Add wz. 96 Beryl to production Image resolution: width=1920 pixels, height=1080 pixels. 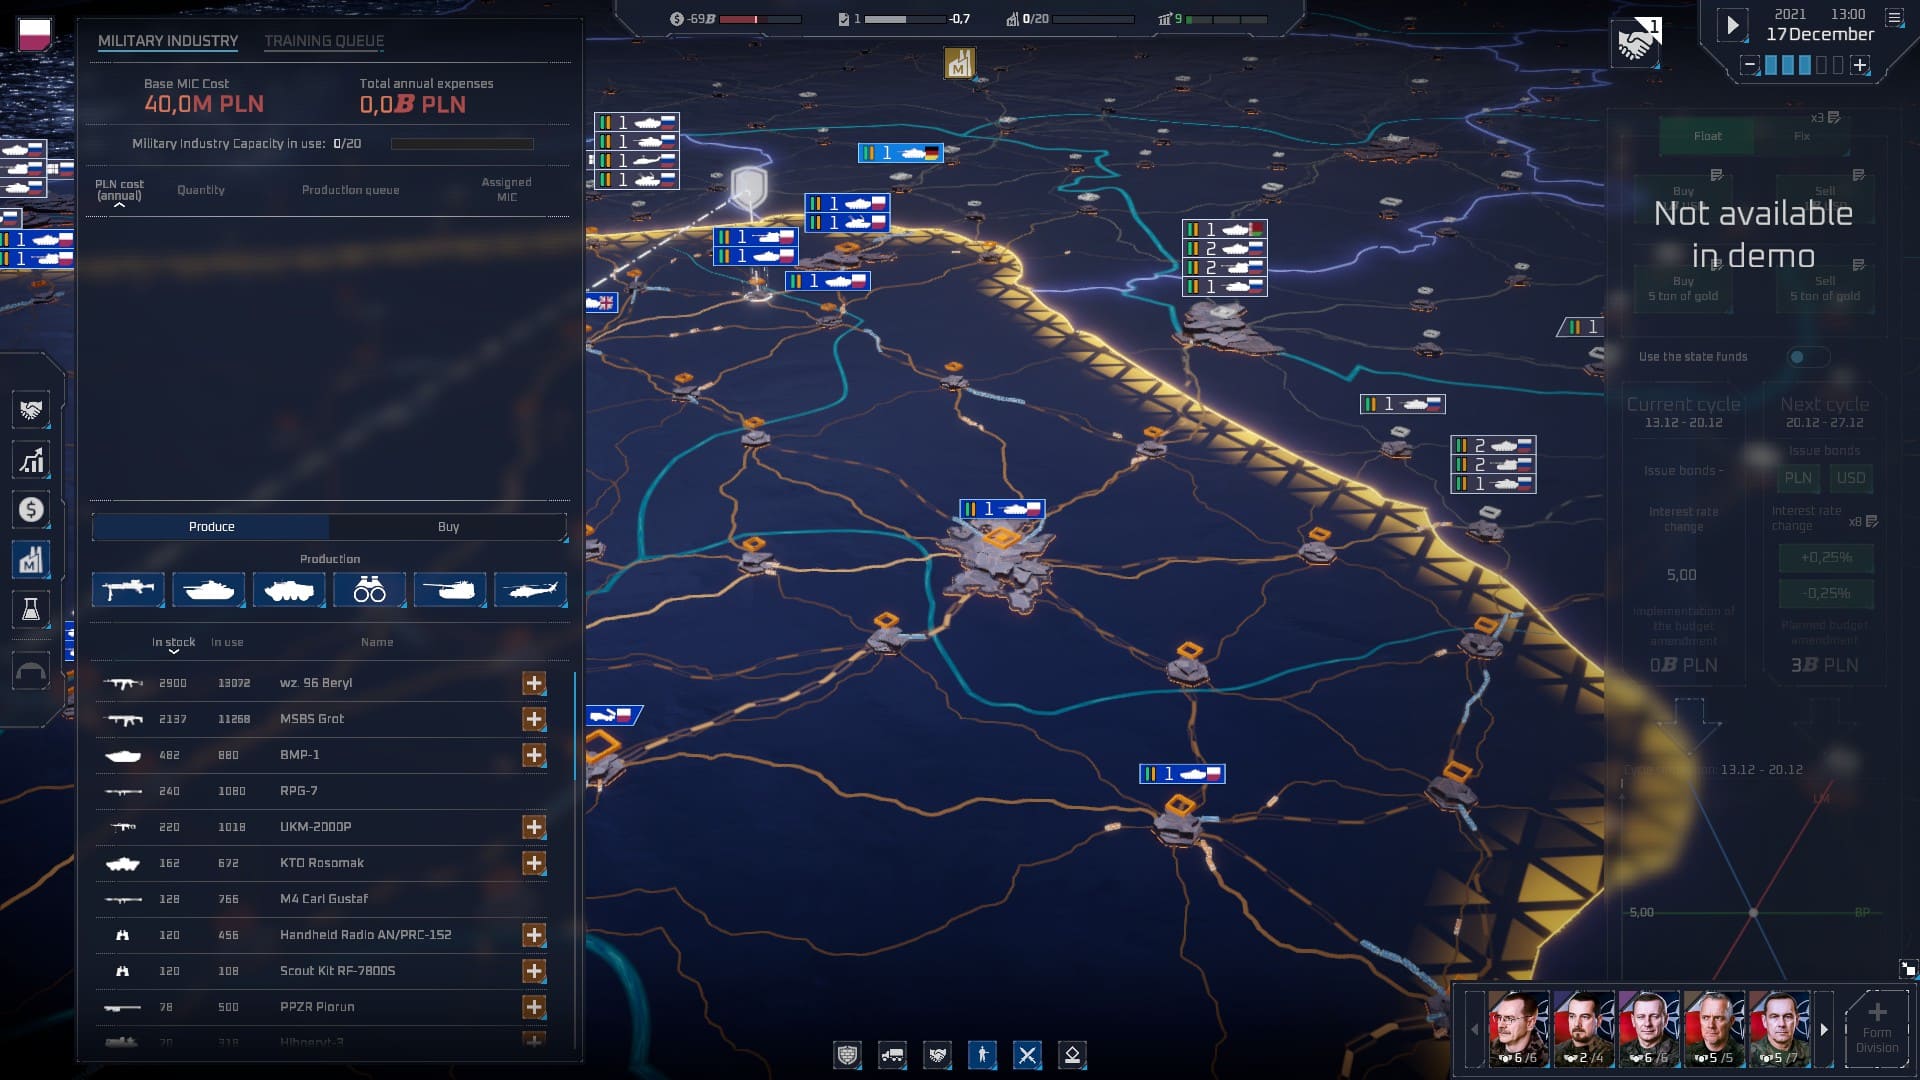[534, 683]
